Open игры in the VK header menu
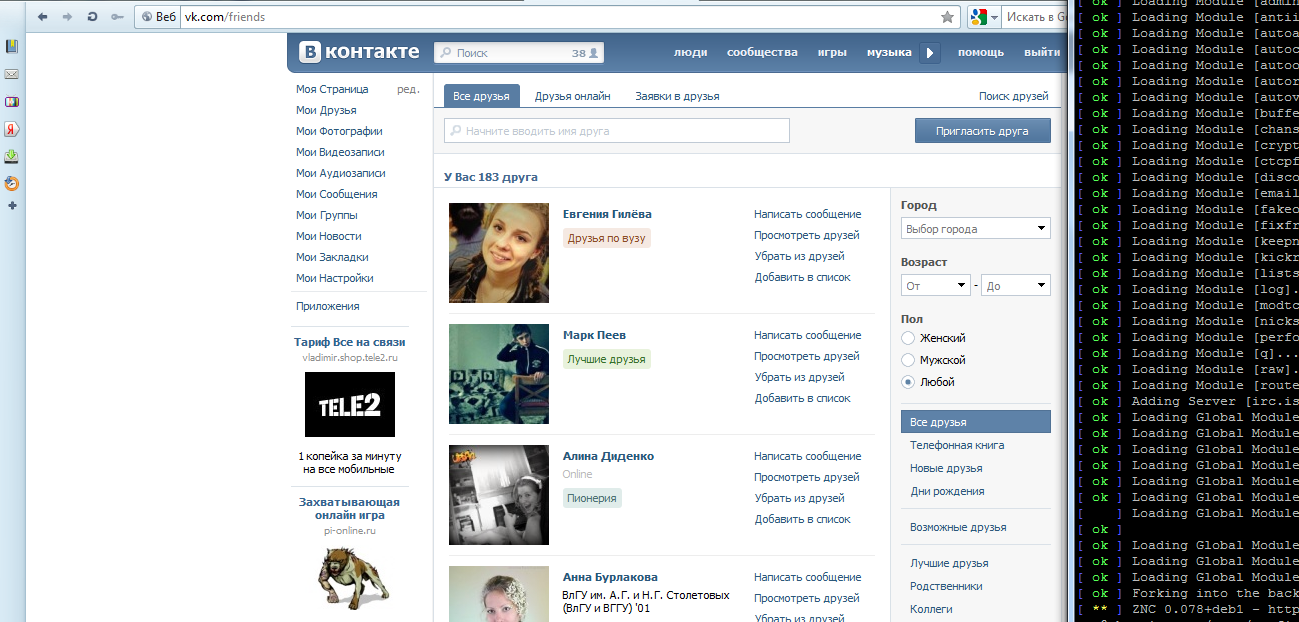Viewport: 1299px width, 622px height. tap(832, 52)
